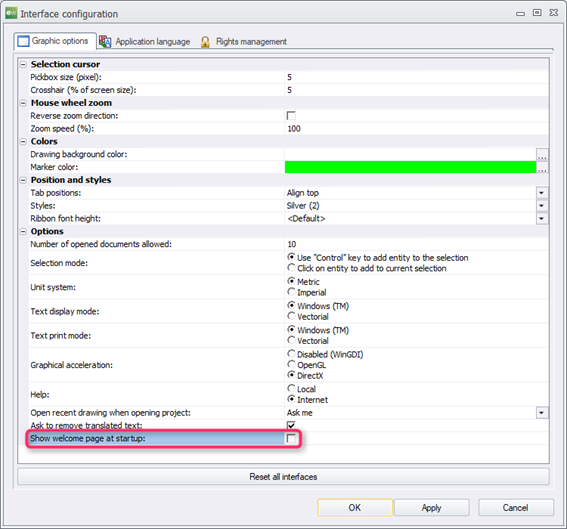Screen dimensions: 567x529
Task: Click the green Marker color swatch
Action: tap(410, 167)
